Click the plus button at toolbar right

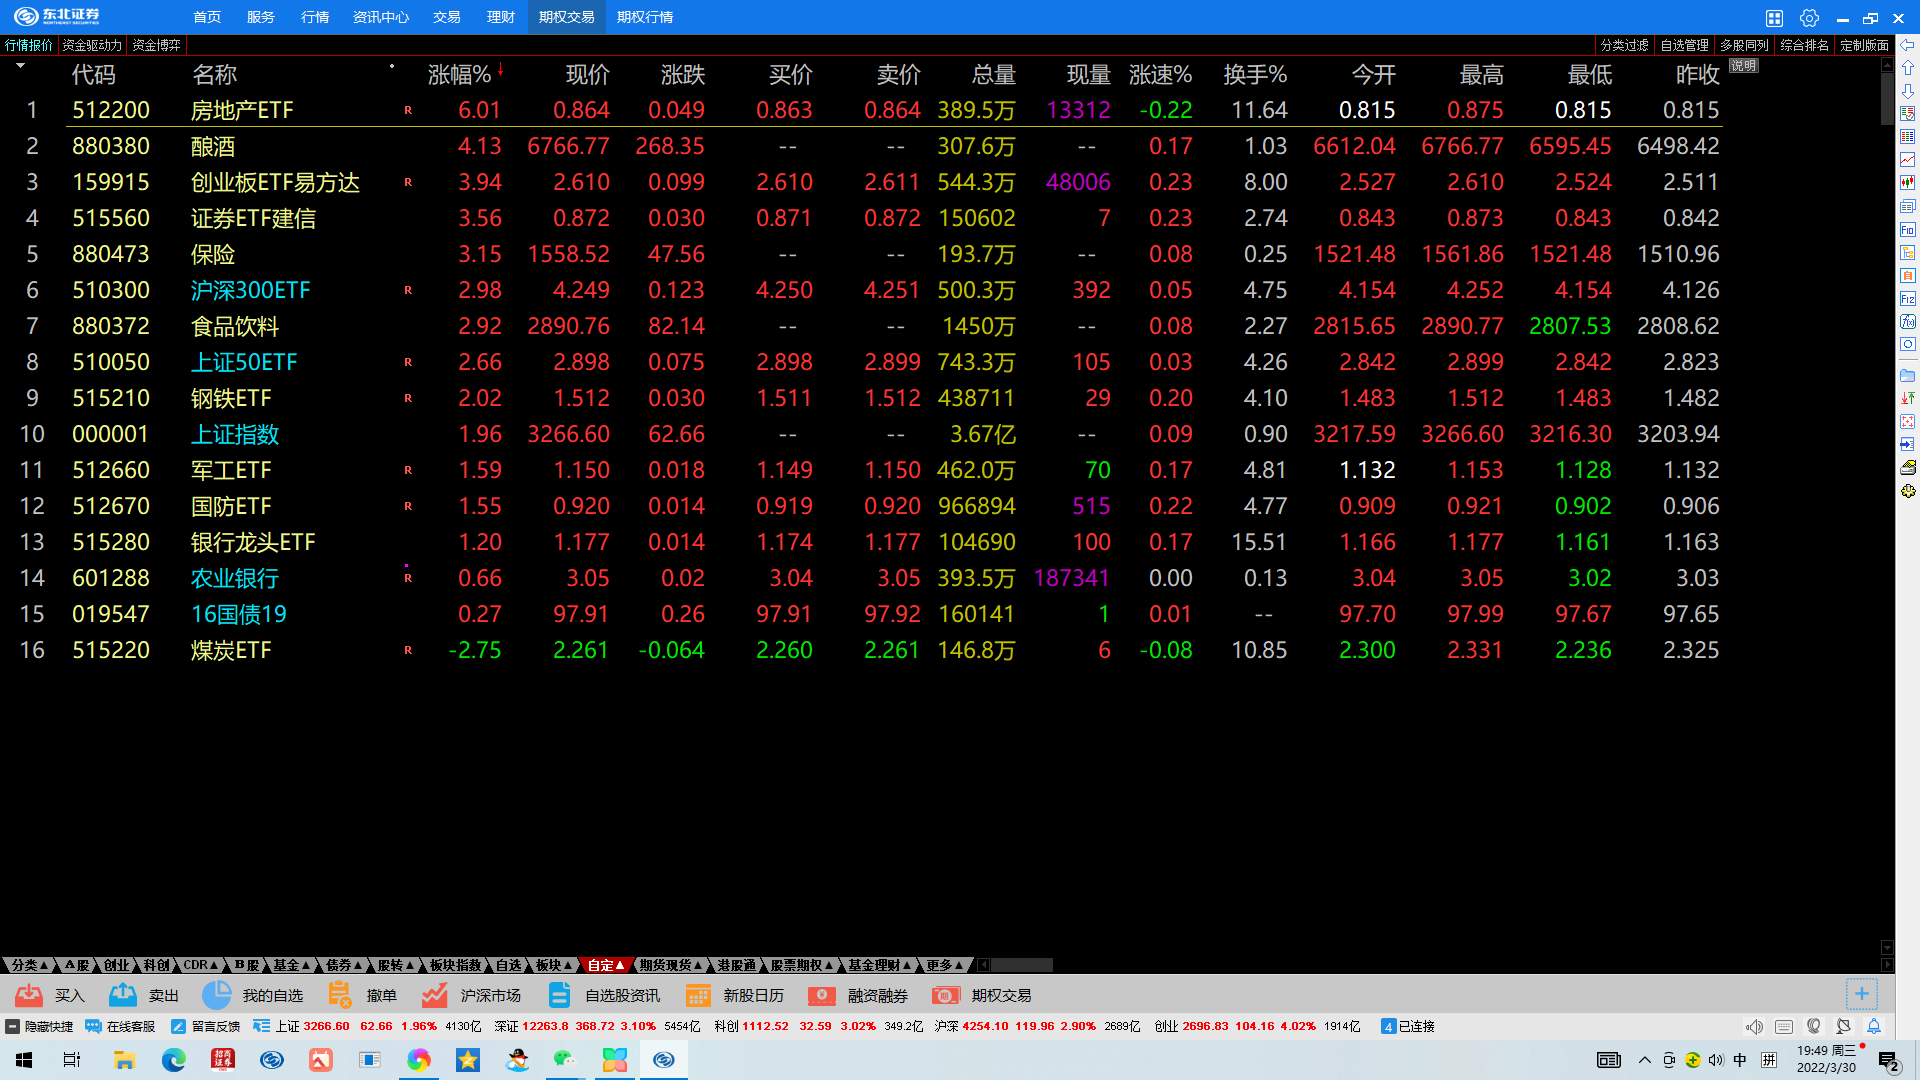(x=1861, y=994)
